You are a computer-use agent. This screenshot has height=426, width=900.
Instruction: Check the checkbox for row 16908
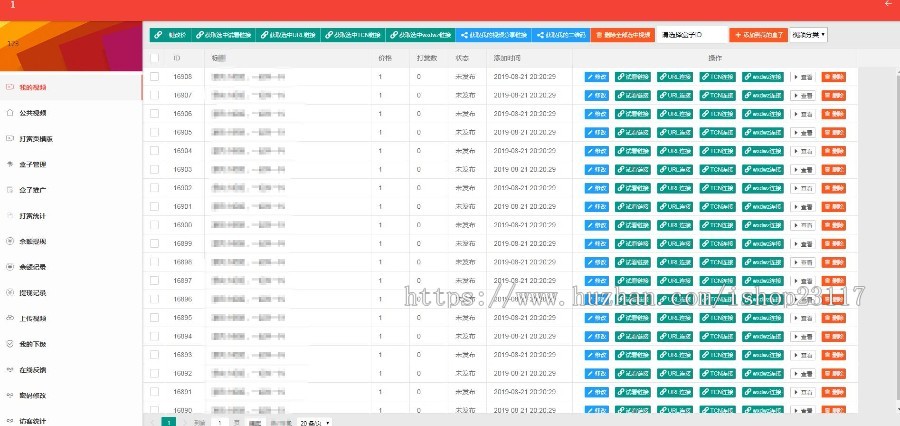pyautogui.click(x=154, y=76)
